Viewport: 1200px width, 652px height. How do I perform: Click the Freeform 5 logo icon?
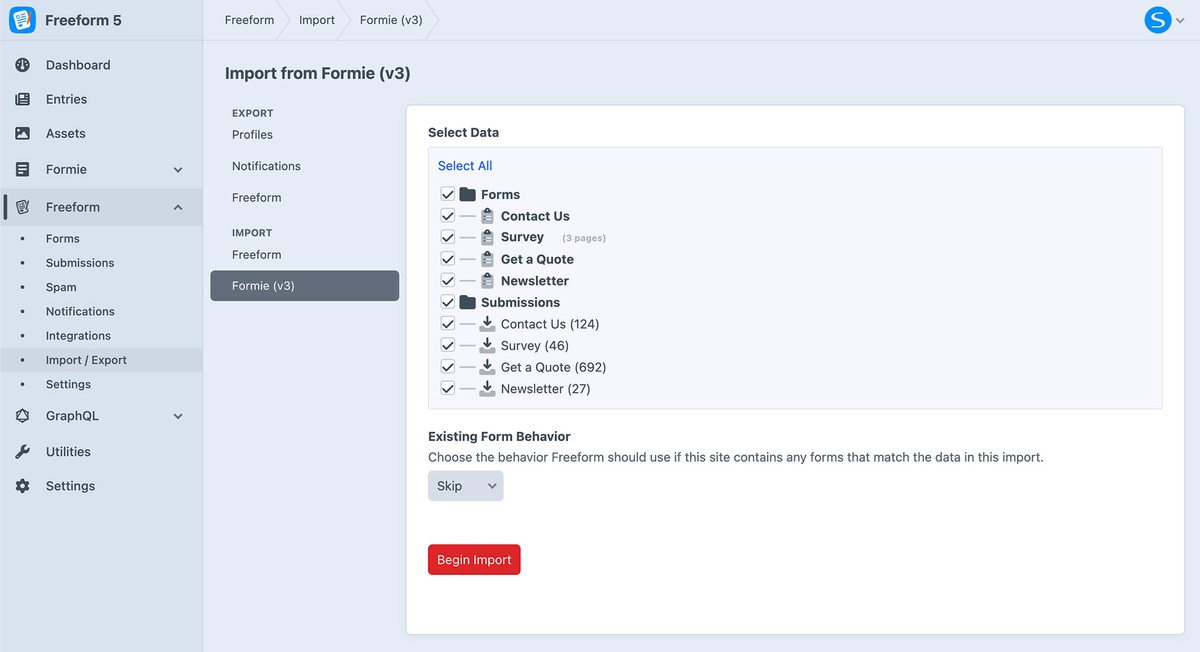(x=22, y=20)
